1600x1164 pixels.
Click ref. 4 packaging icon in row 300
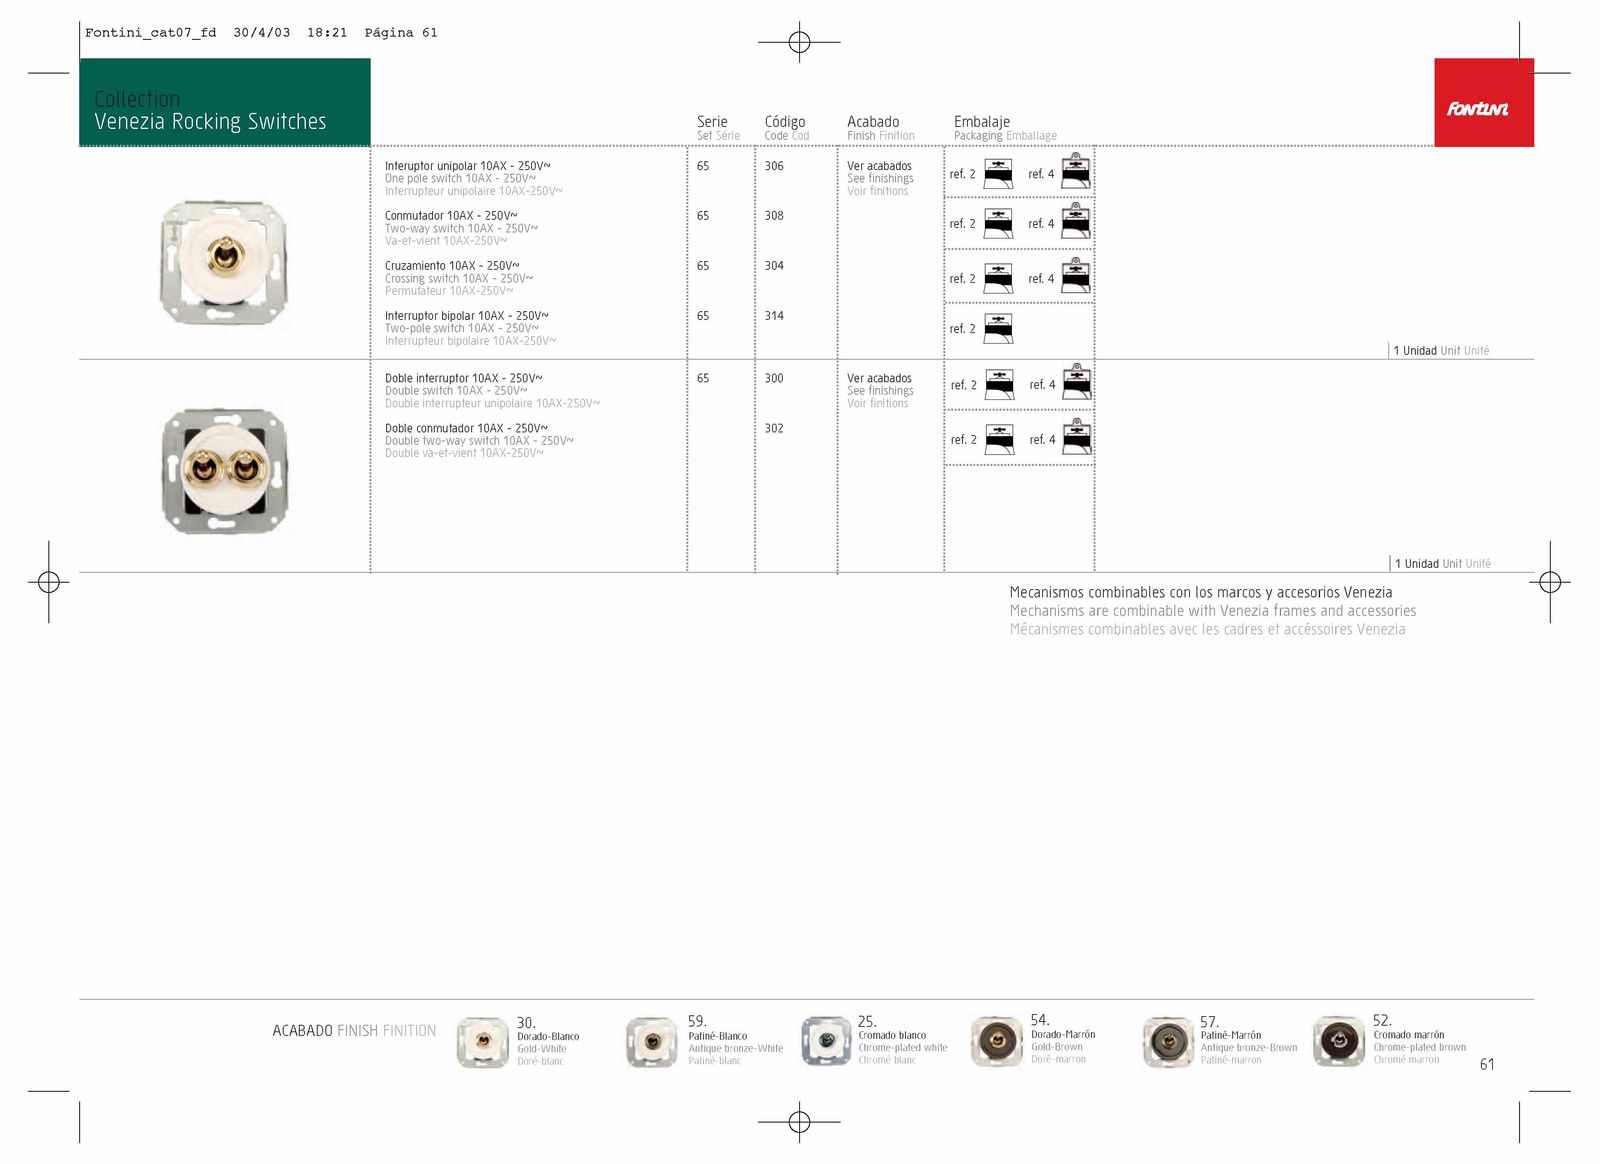coord(1077,381)
